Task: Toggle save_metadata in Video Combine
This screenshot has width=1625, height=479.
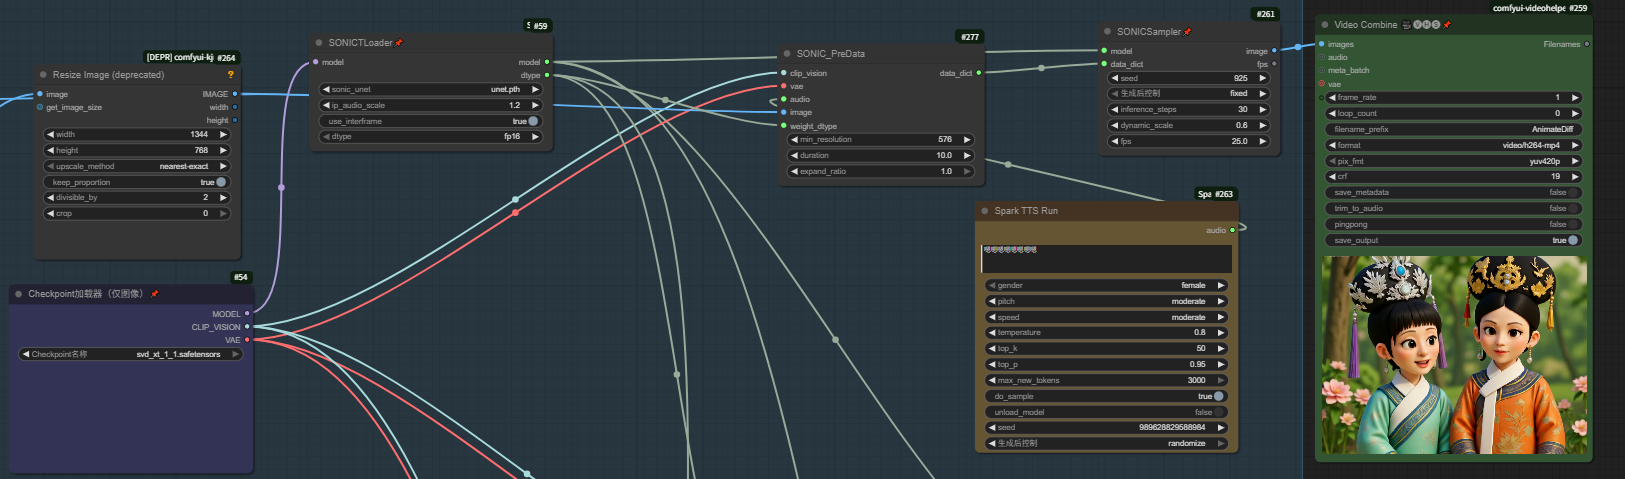Action: coord(1454,192)
